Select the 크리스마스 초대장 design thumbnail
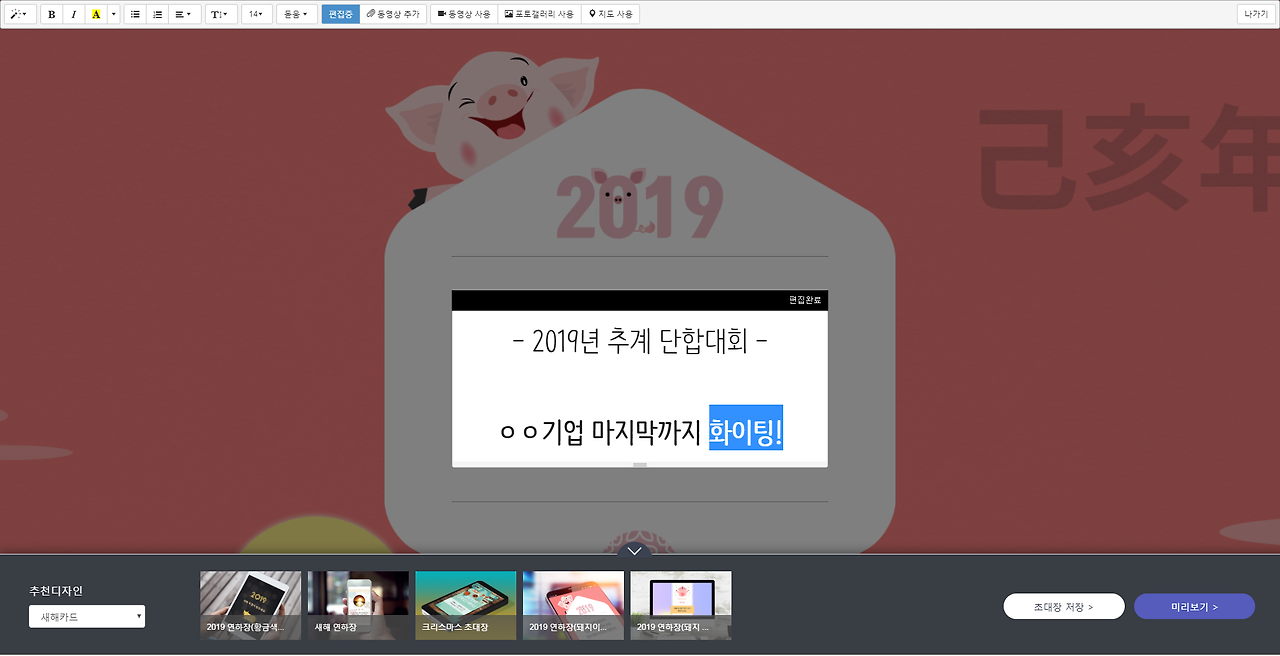1280x656 pixels. coord(466,605)
